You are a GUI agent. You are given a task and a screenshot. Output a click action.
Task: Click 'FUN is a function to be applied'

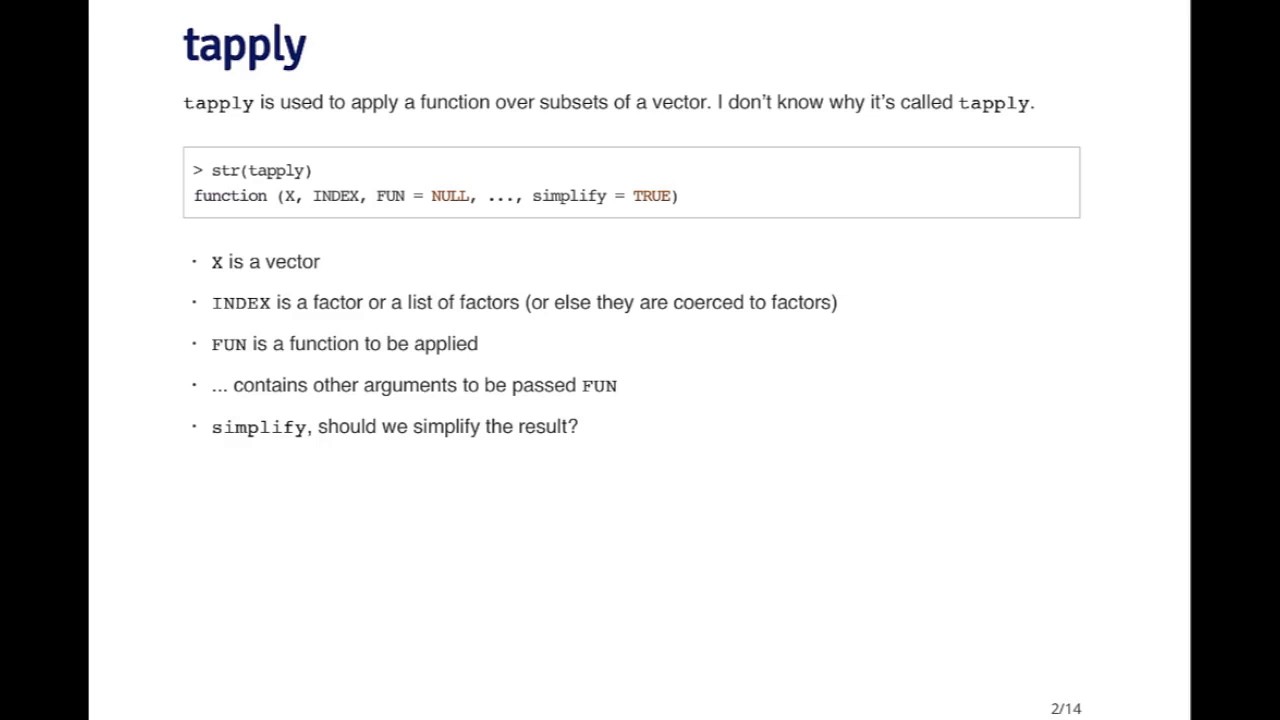tap(345, 344)
